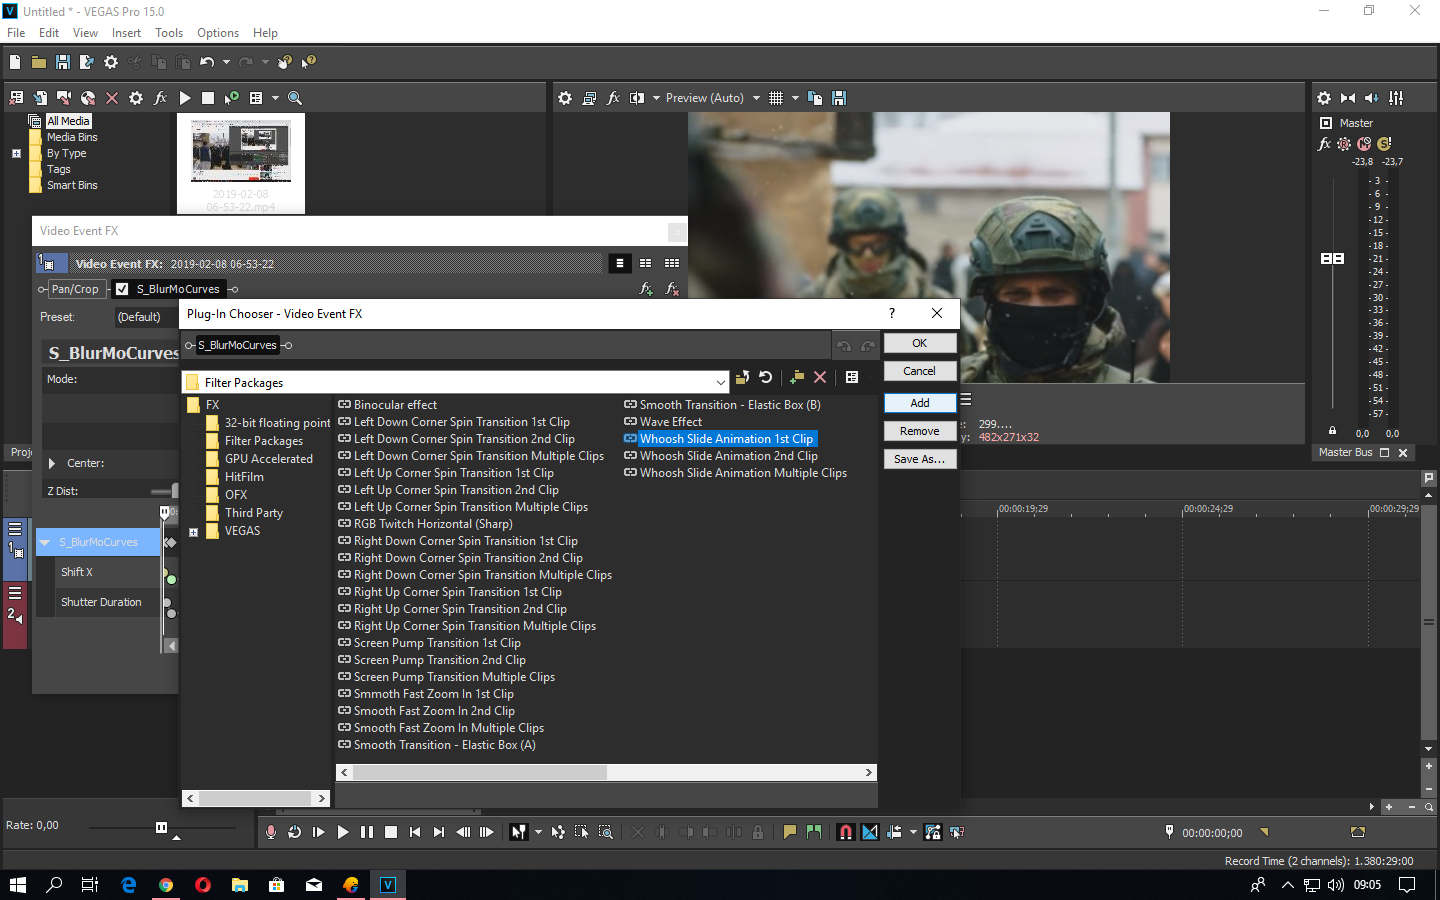The height and width of the screenshot is (900, 1440).
Task: Change plug-in list view mode icon
Action: pyautogui.click(x=852, y=377)
